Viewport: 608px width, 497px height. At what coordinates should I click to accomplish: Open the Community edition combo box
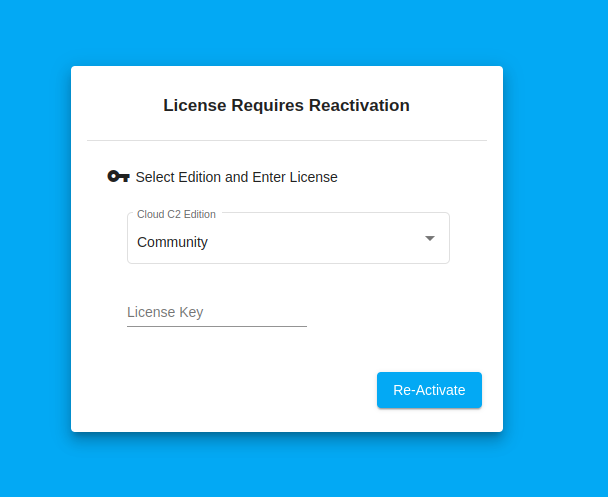tap(288, 239)
